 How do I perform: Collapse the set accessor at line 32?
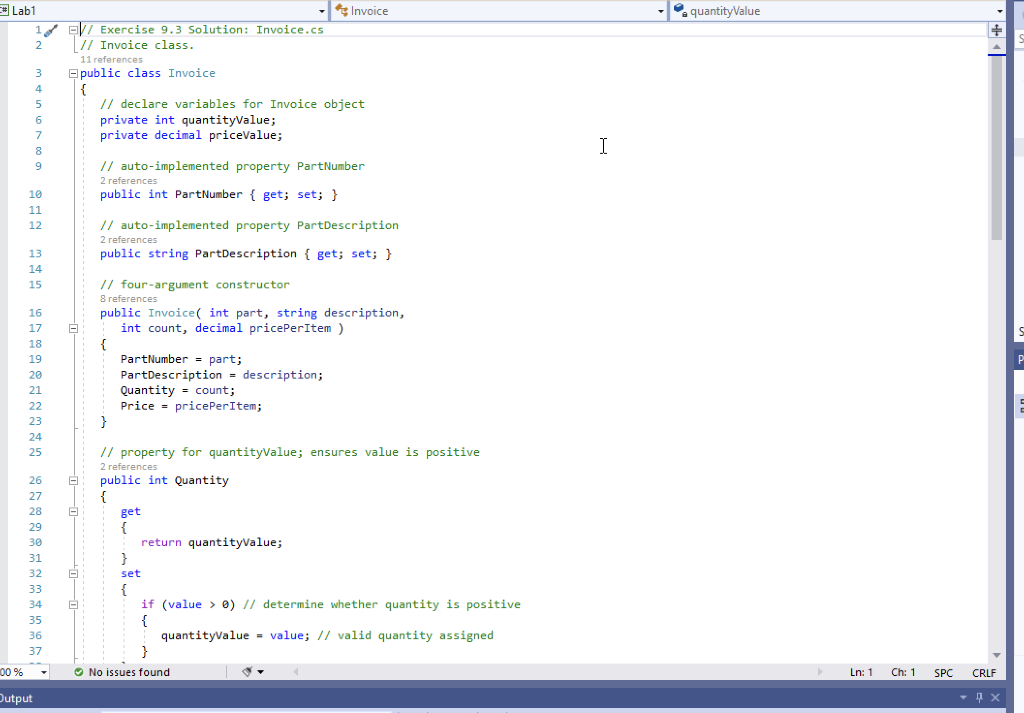click(x=73, y=574)
